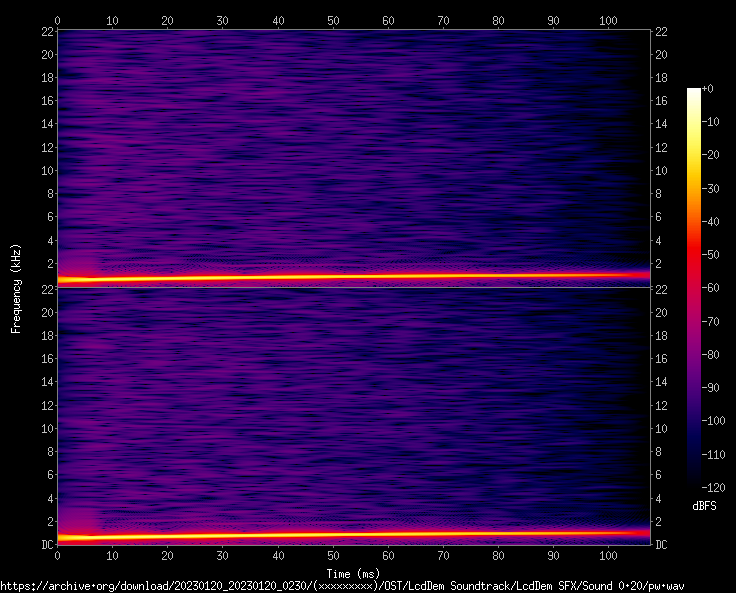This screenshot has width=736, height=593.
Task: Click the "22" kHz label at the top-left corner
Action: tap(46, 32)
